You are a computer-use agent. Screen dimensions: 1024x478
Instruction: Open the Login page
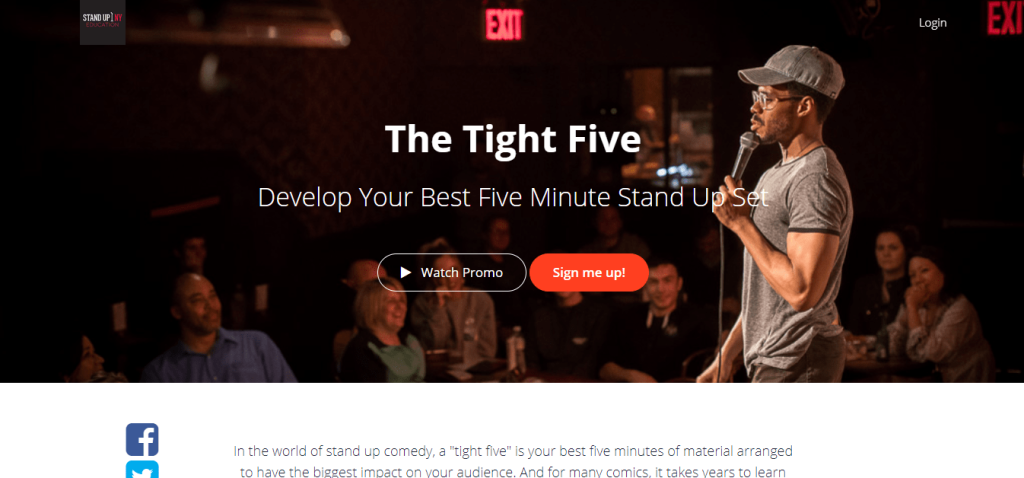click(x=933, y=23)
